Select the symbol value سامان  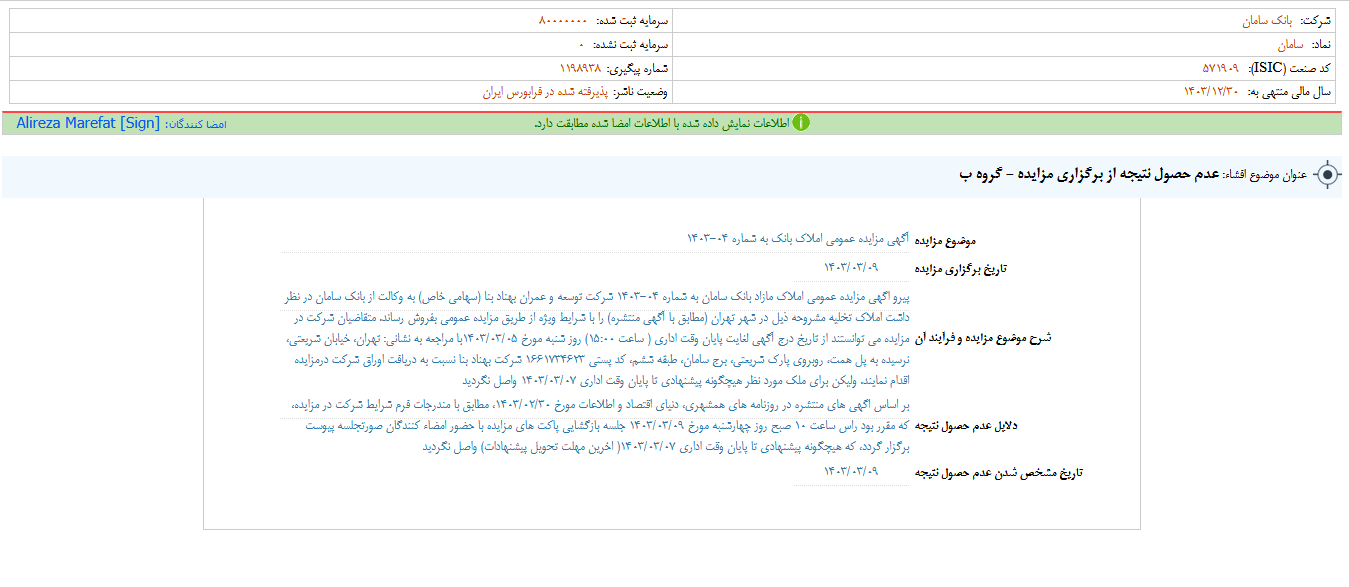(1292, 45)
